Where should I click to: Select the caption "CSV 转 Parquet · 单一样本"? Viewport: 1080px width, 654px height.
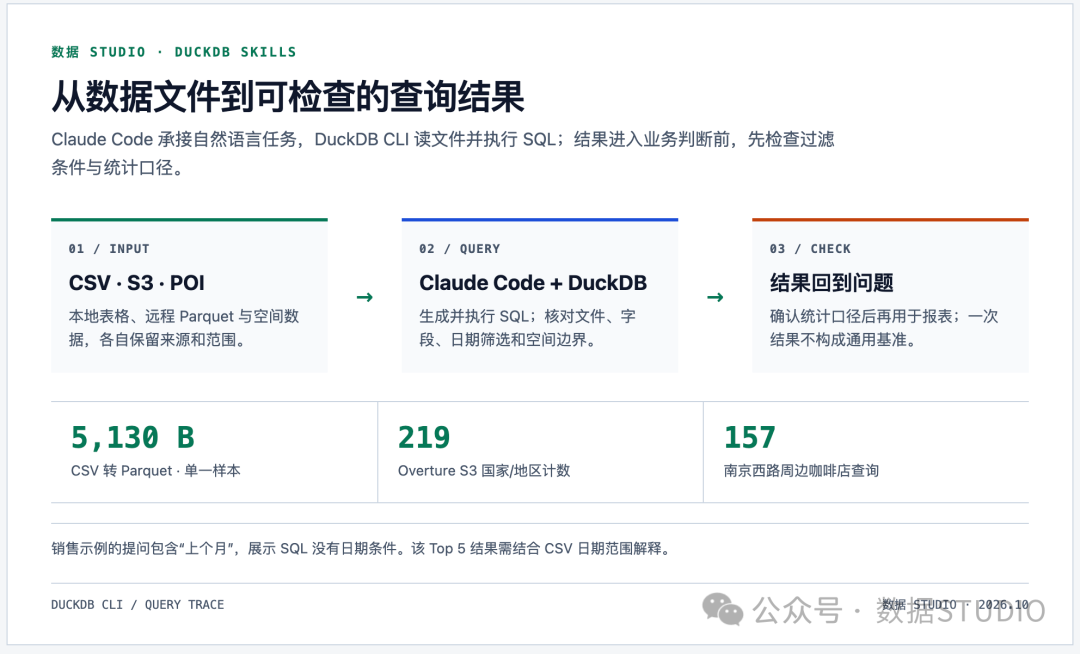156,471
